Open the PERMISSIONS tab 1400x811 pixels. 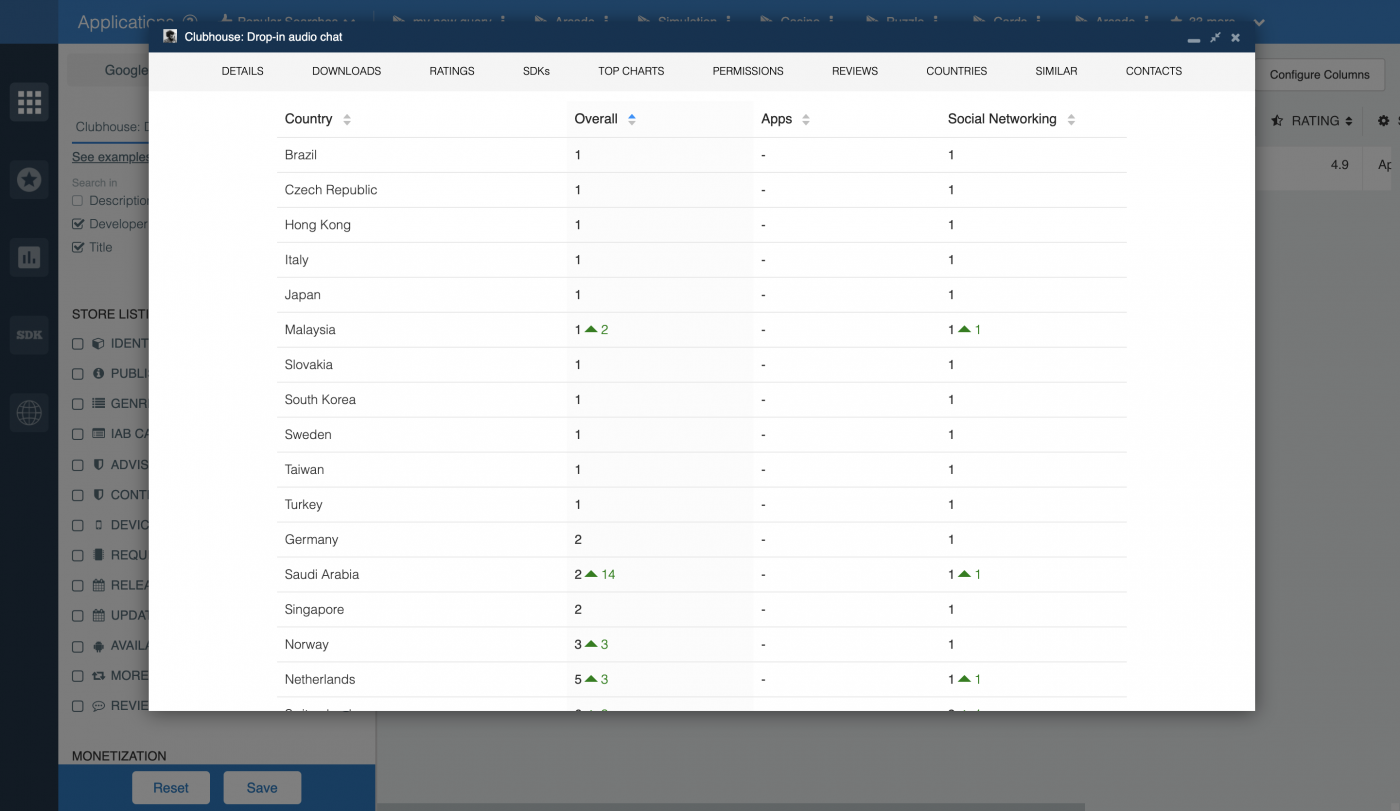click(x=747, y=71)
